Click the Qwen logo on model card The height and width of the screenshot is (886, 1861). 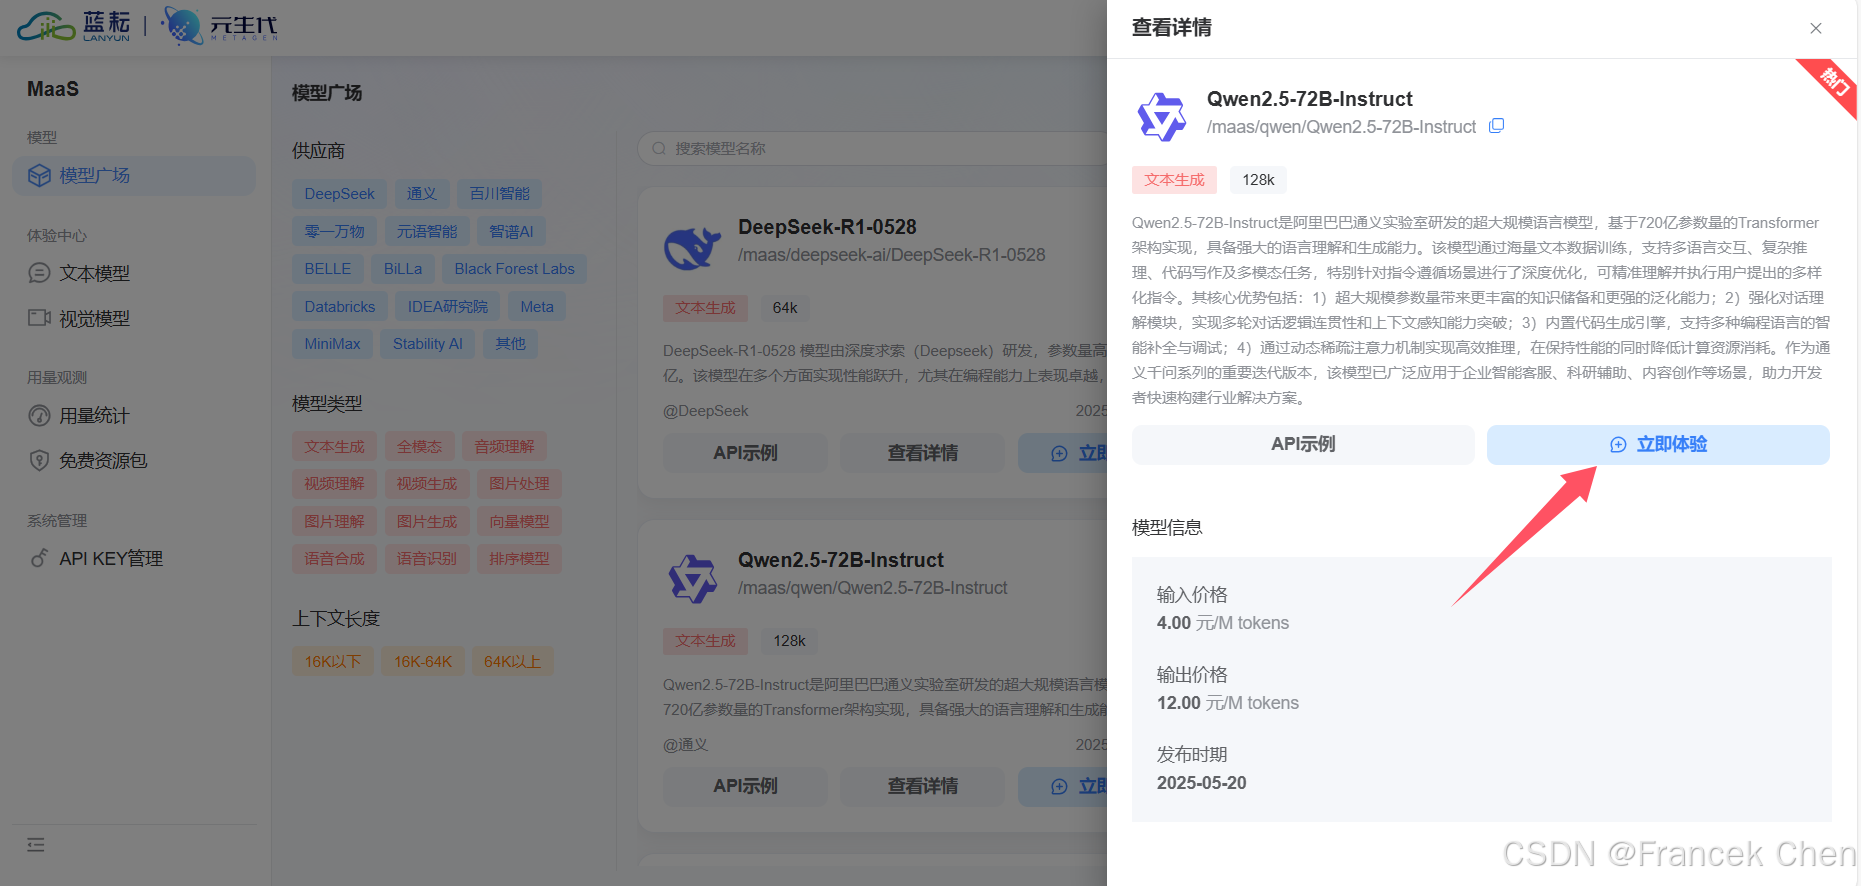692,579
